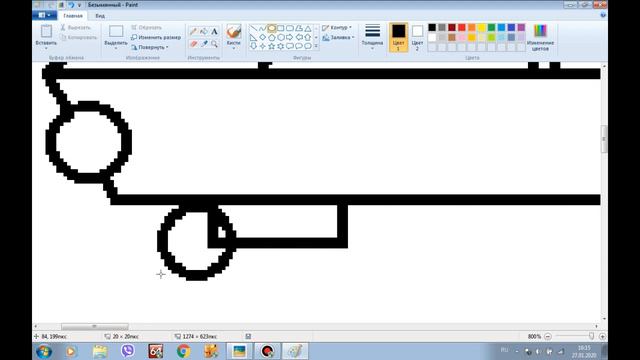Click the Paste (Вставить) clipboard icon
Viewport: 640px width, 360px height.
[46, 31]
